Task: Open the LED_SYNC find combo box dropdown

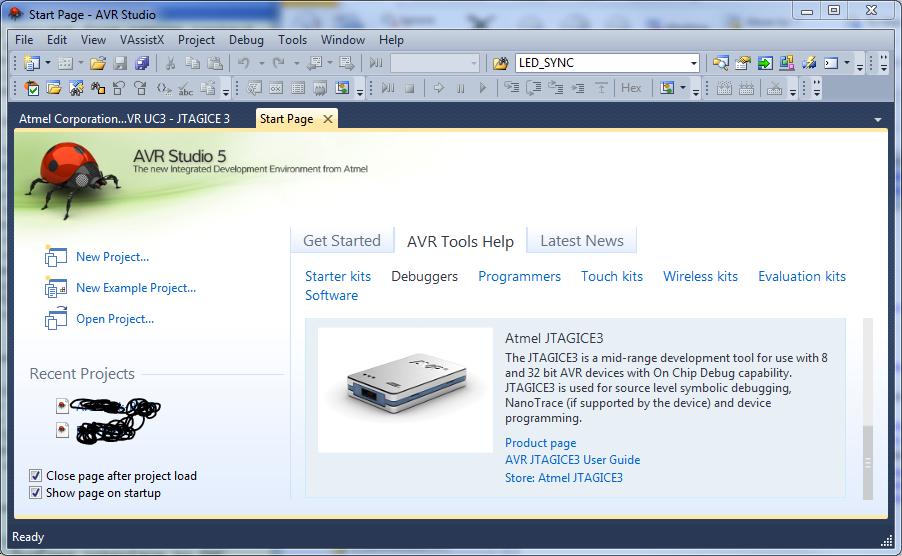Action: click(x=694, y=63)
